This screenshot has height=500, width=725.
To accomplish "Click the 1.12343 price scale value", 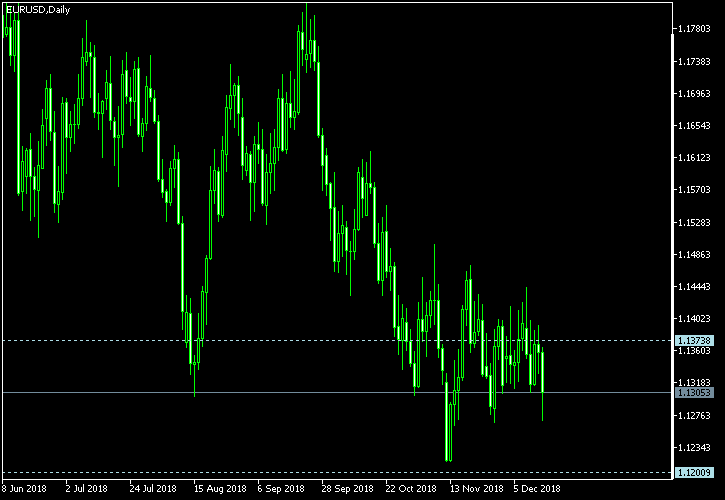I will point(694,448).
